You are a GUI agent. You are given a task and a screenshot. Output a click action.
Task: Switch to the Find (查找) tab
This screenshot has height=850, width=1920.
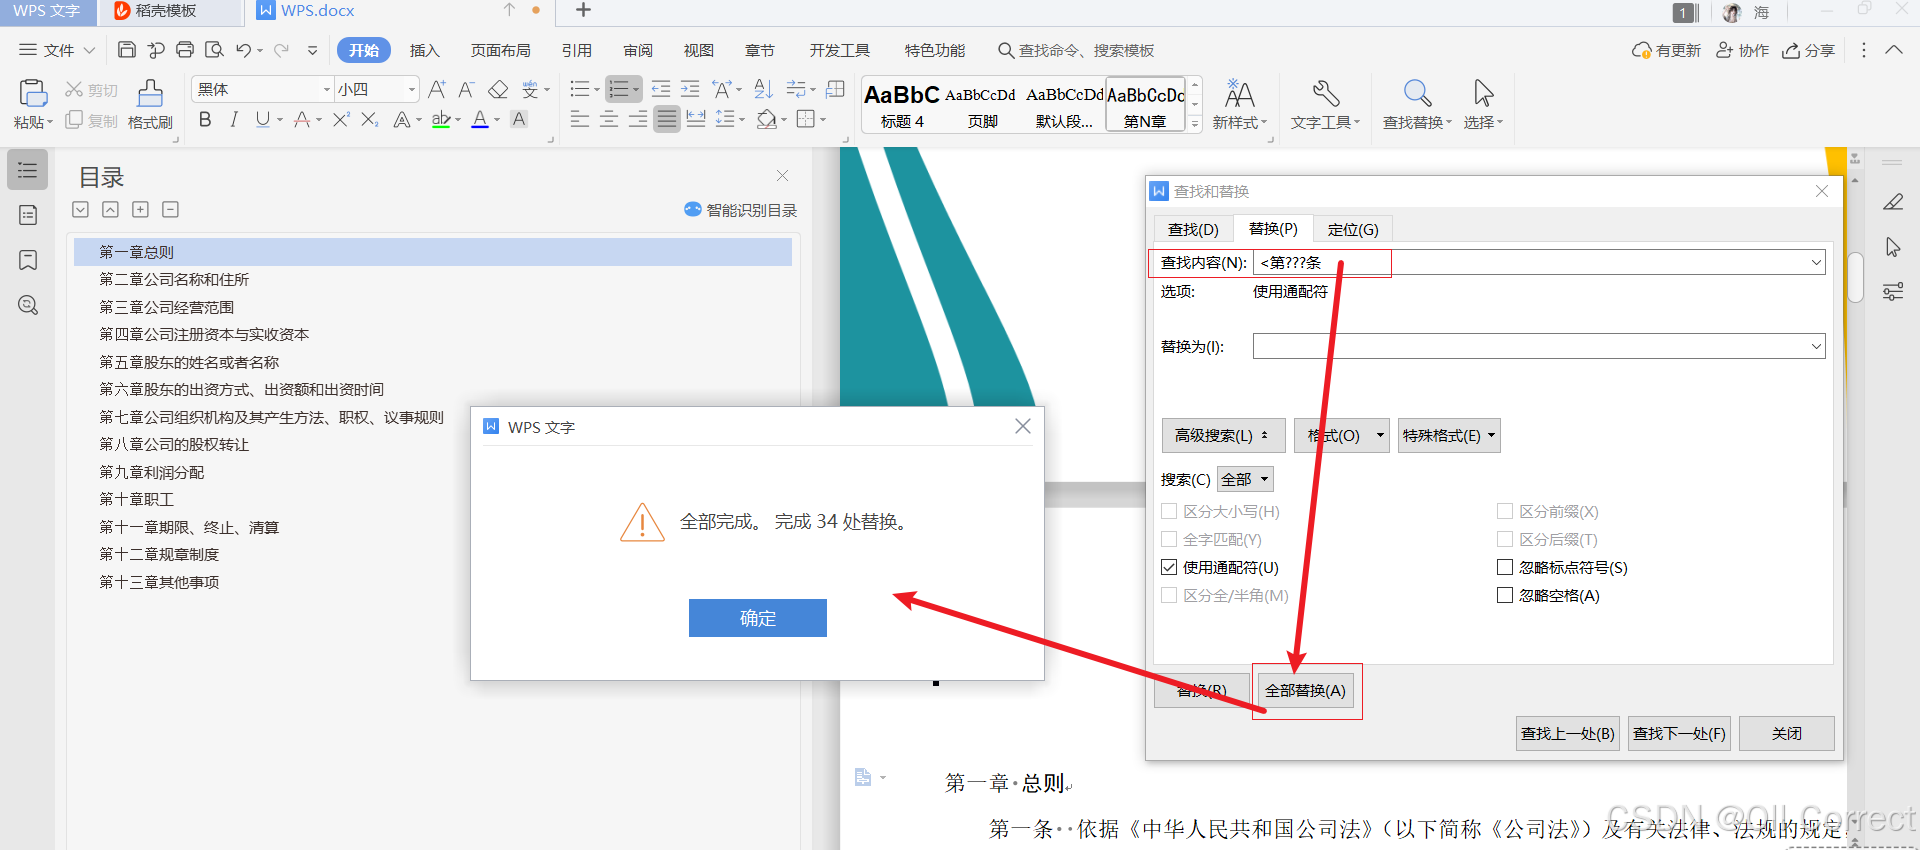coord(1193,229)
